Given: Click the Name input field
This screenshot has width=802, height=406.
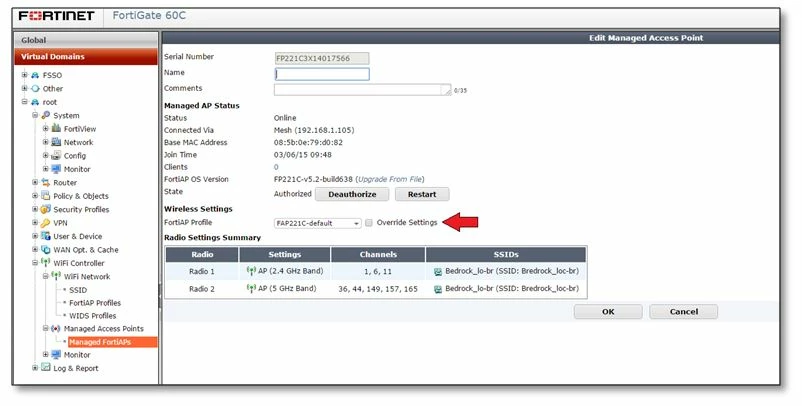Looking at the screenshot, I should tap(322, 74).
